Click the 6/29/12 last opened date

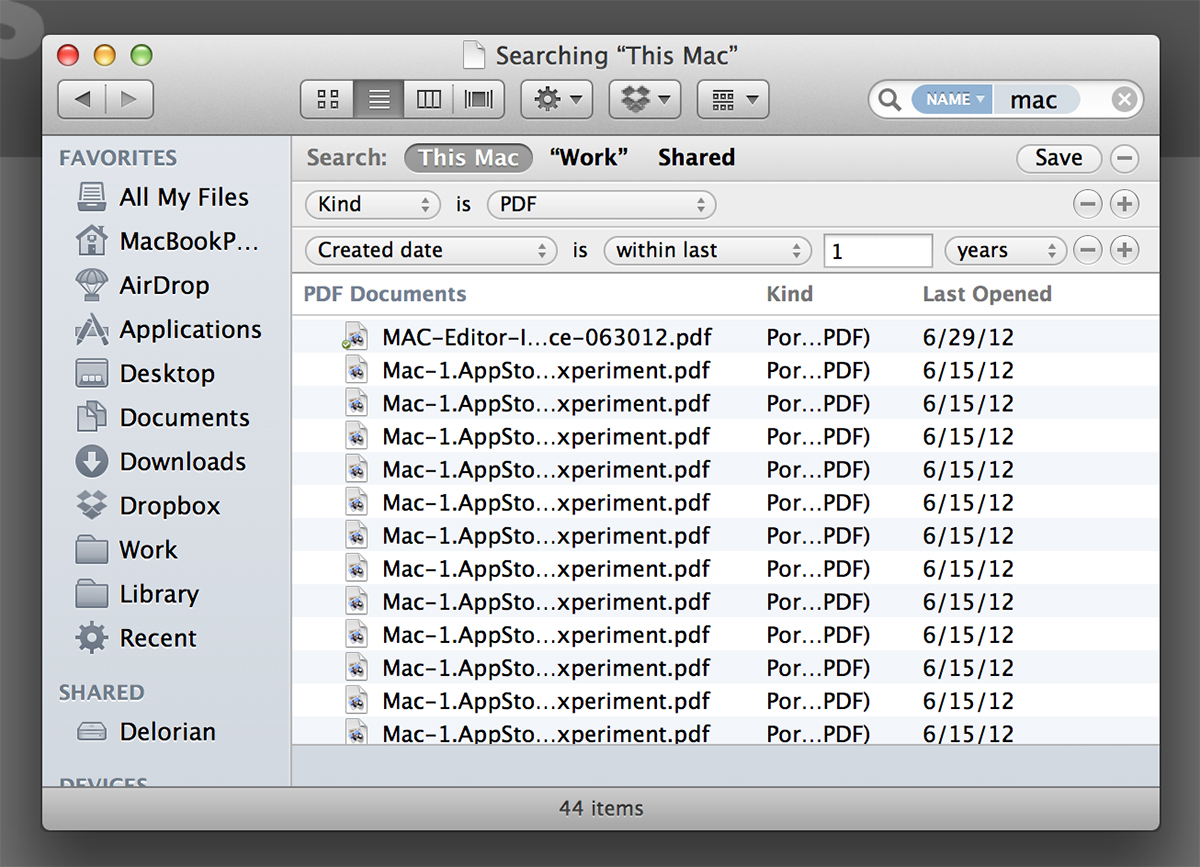coord(968,337)
